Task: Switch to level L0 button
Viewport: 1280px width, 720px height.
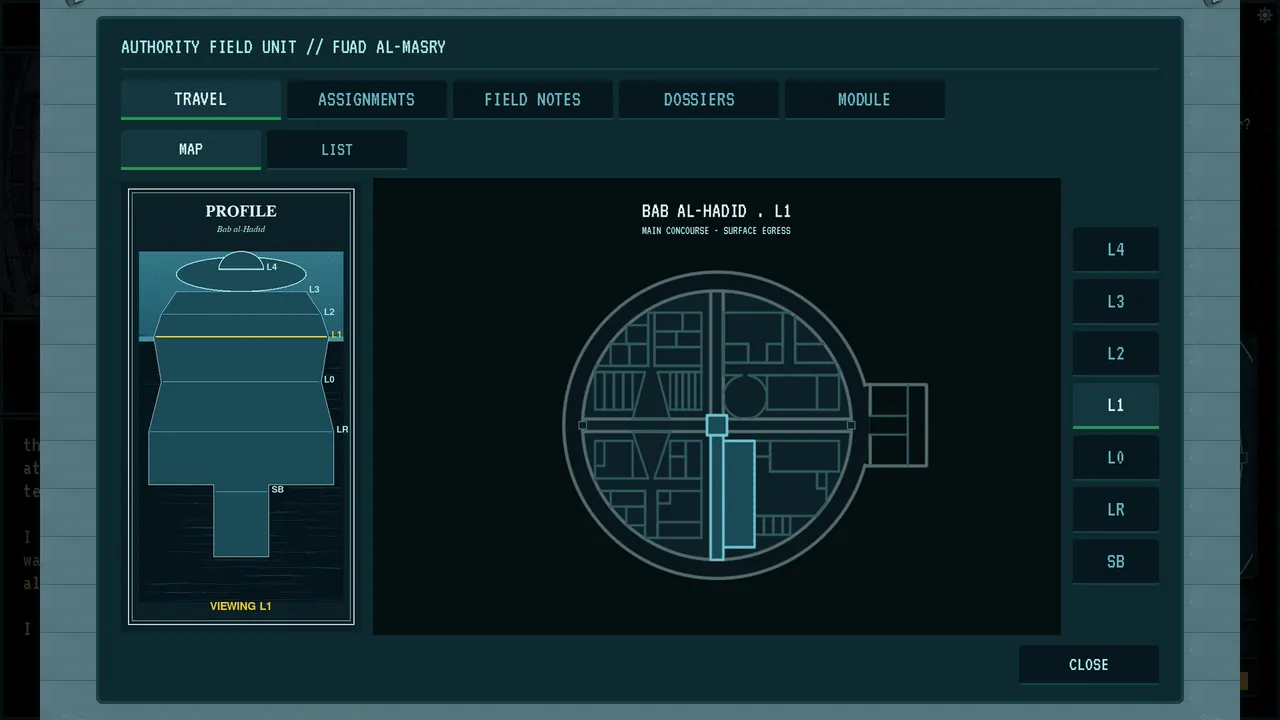Action: point(1115,458)
